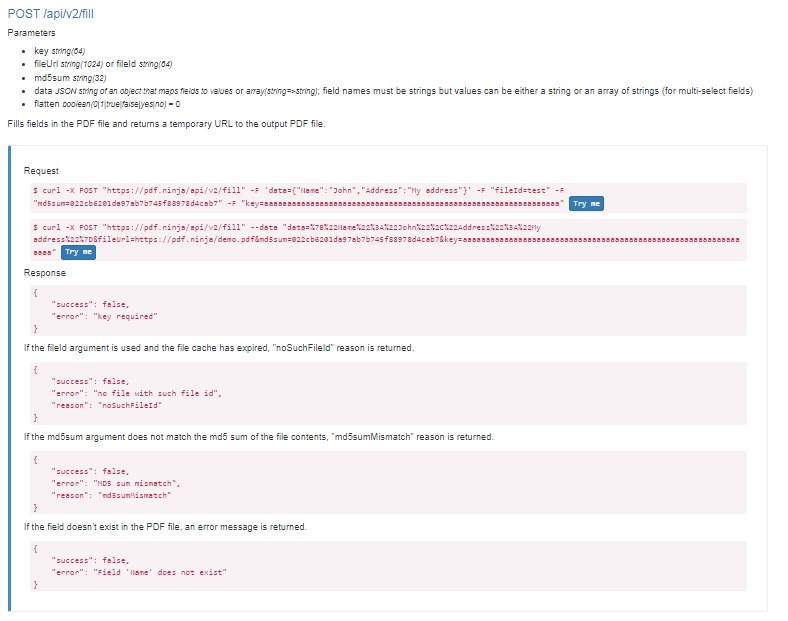Image resolution: width=788 pixels, height=621 pixels.
Task: Click the "key required" JSON response block
Action: [x=388, y=310]
